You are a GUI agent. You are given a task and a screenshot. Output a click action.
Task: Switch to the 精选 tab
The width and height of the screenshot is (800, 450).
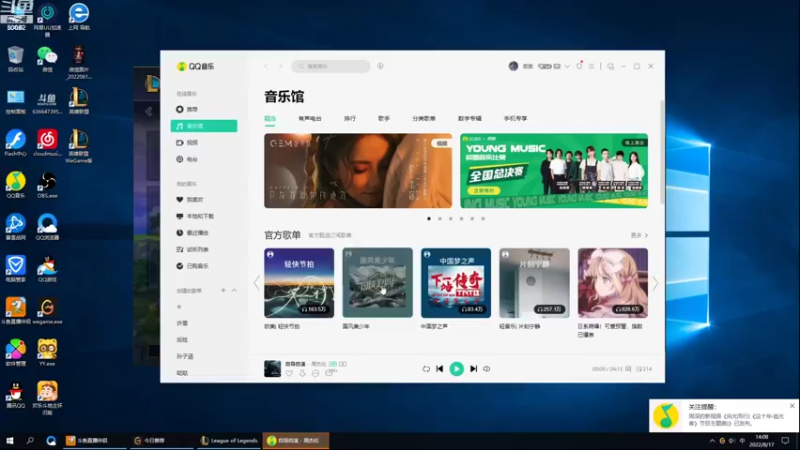270,118
